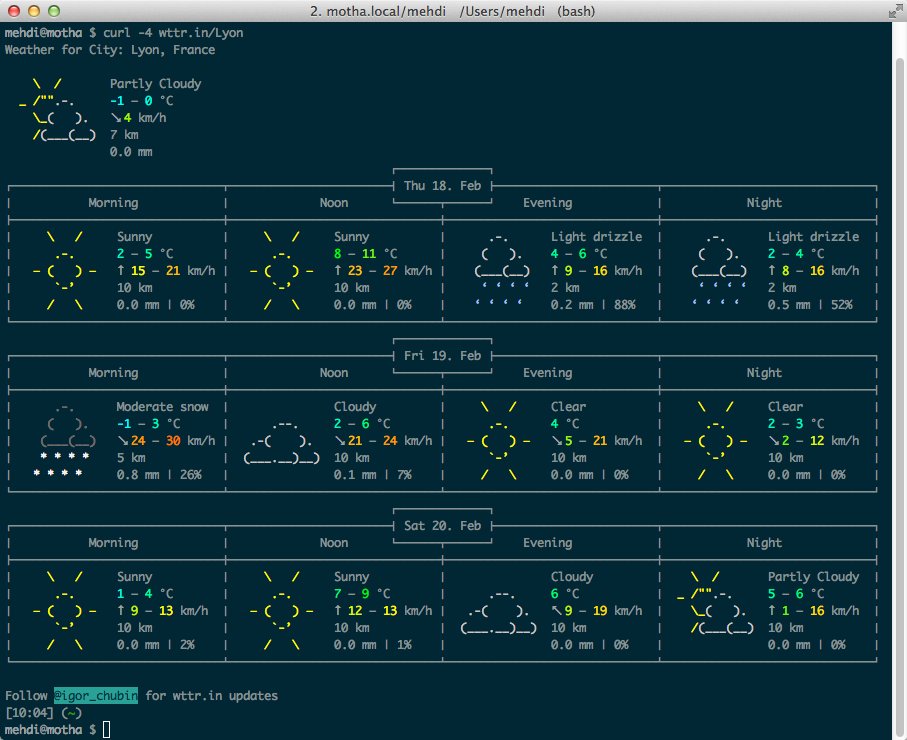Click the current wind speed '4 km/h'
Viewport: 907px width, 740px height.
(138, 117)
